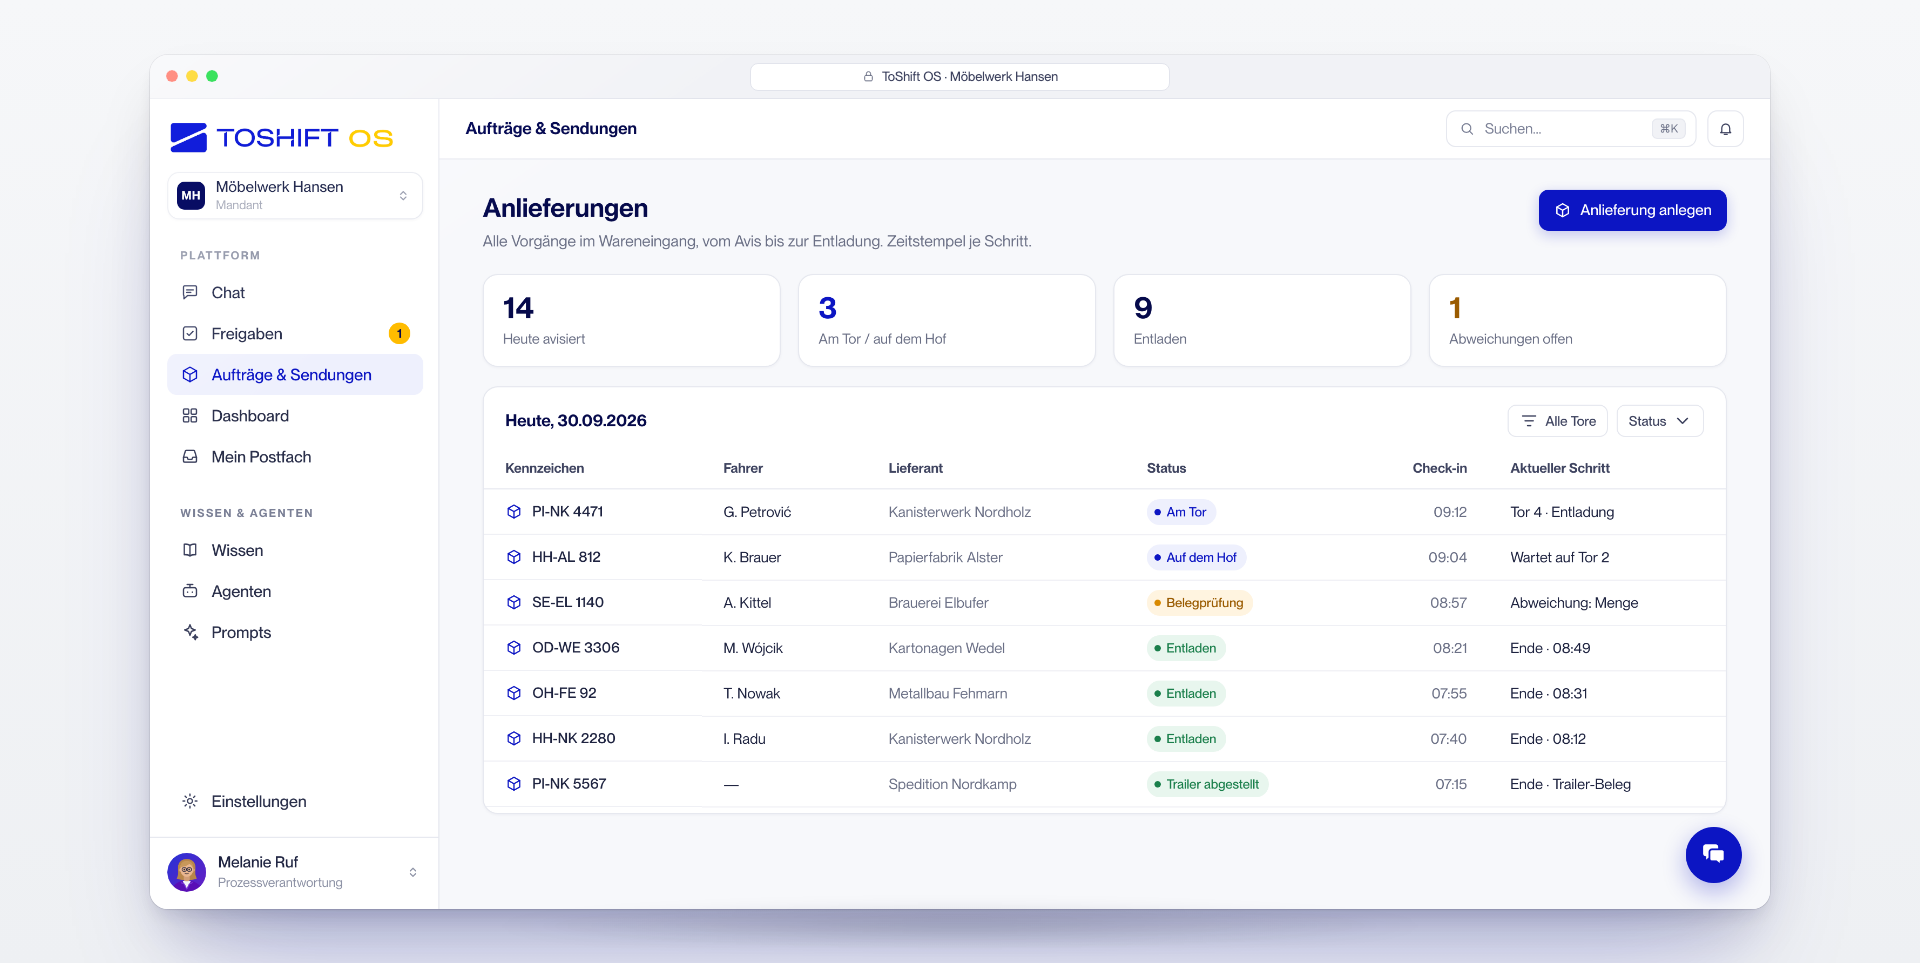
Task: Go to Freigaben in the sidebar
Action: (x=295, y=334)
